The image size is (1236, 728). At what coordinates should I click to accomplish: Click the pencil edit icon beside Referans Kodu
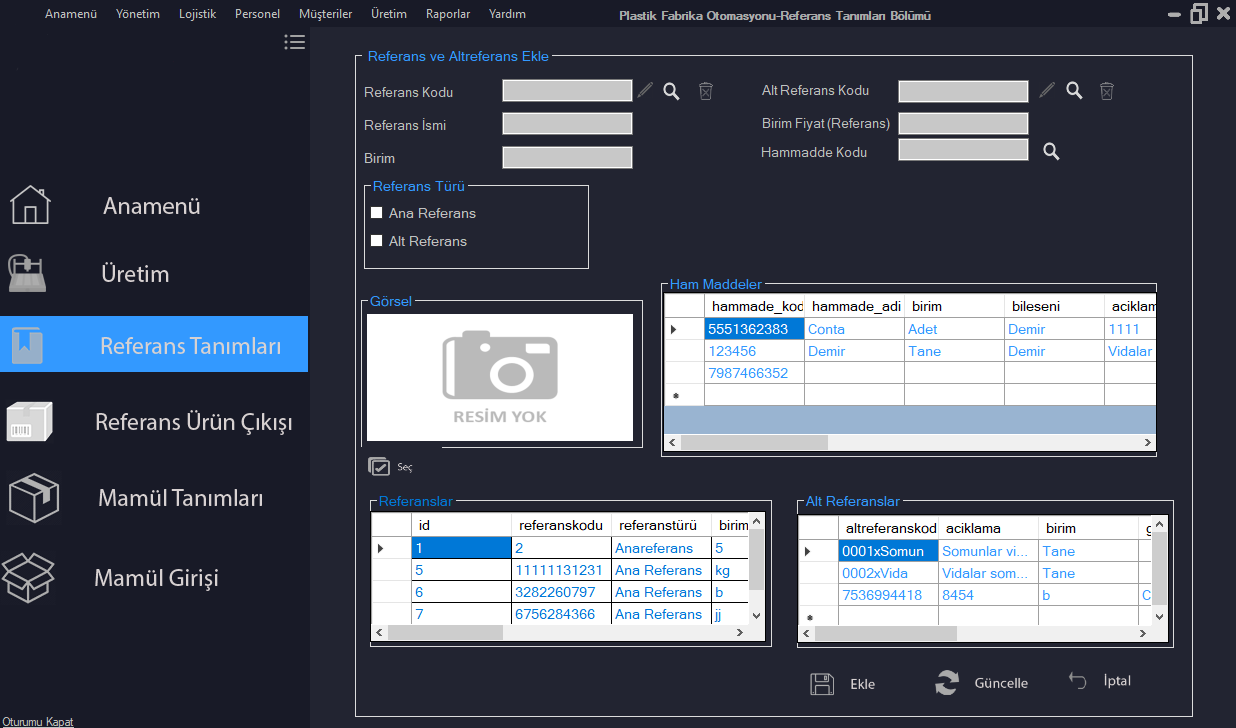tap(645, 91)
